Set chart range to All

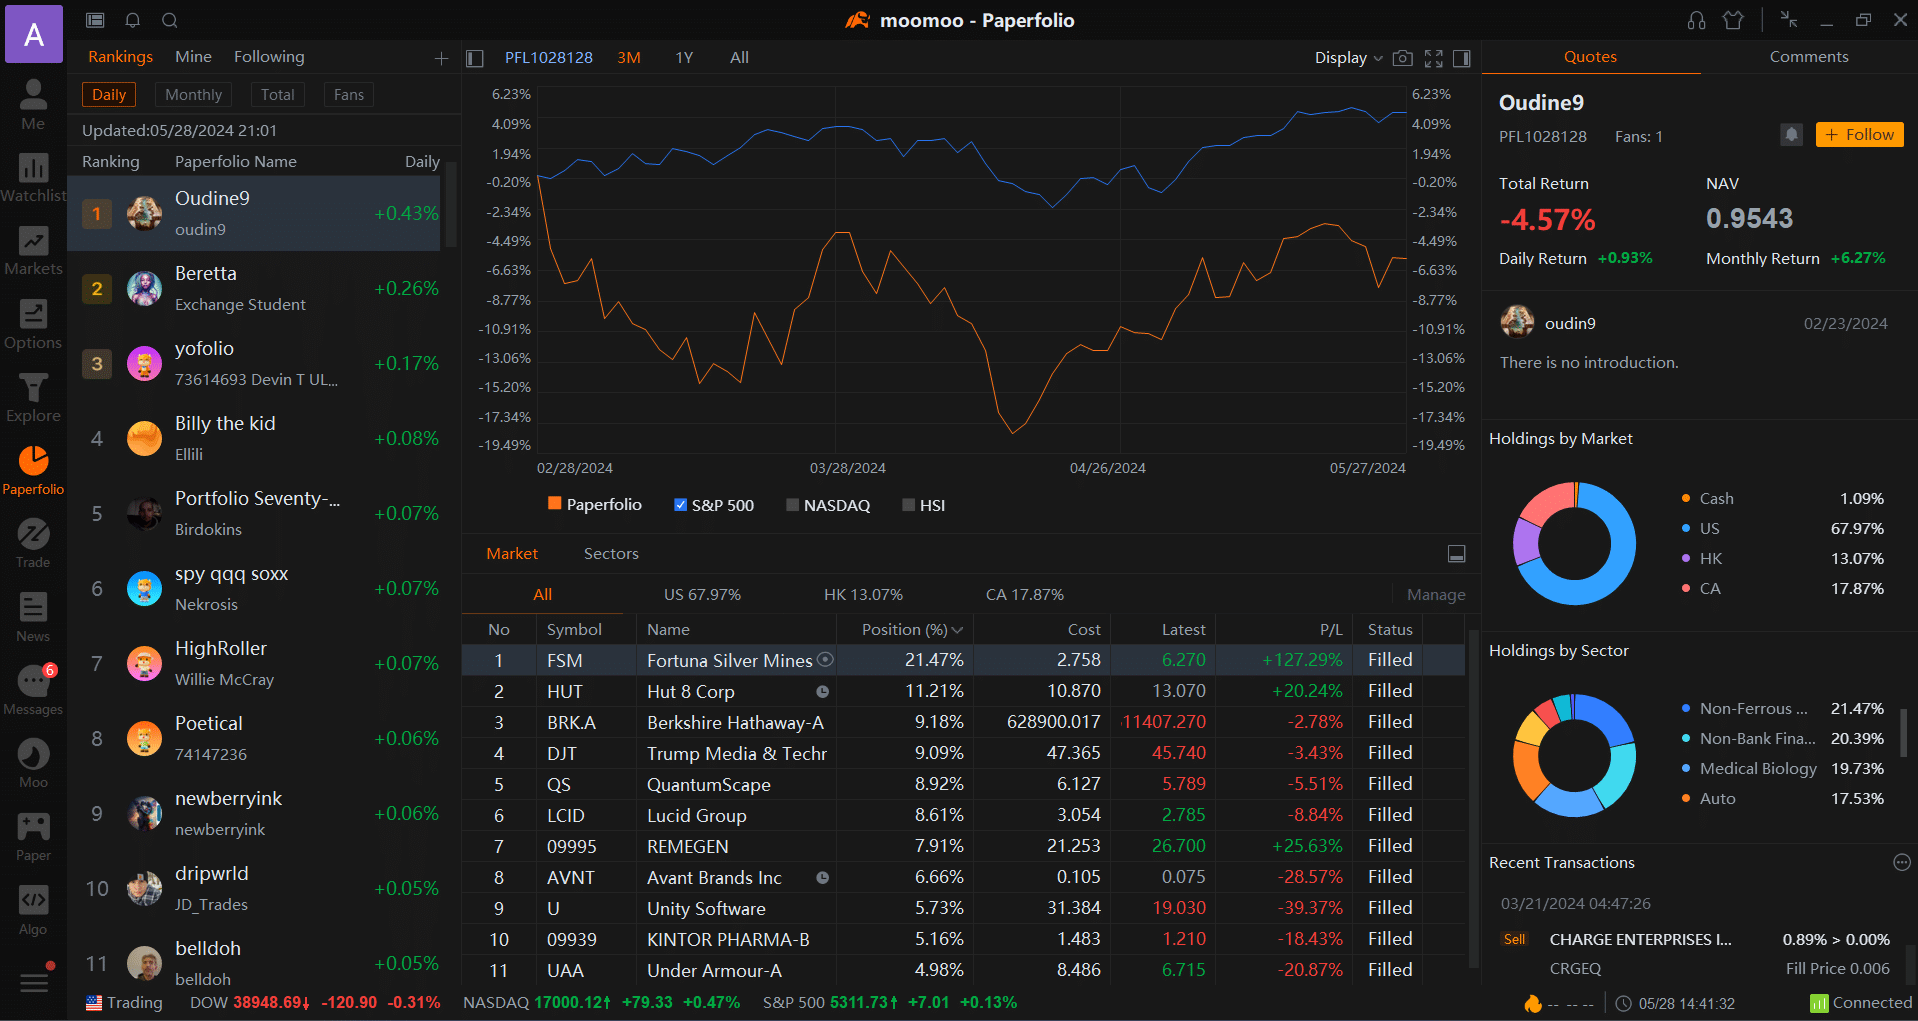click(739, 58)
